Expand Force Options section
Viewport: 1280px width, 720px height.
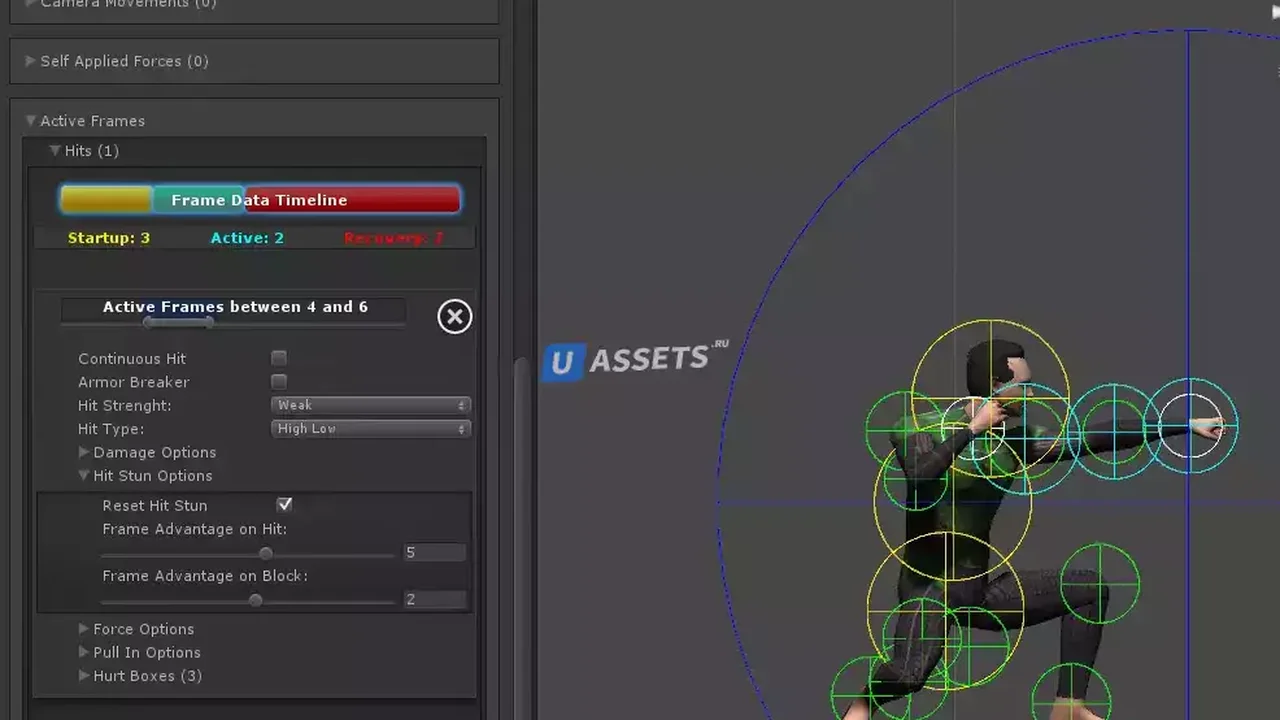pyautogui.click(x=136, y=629)
